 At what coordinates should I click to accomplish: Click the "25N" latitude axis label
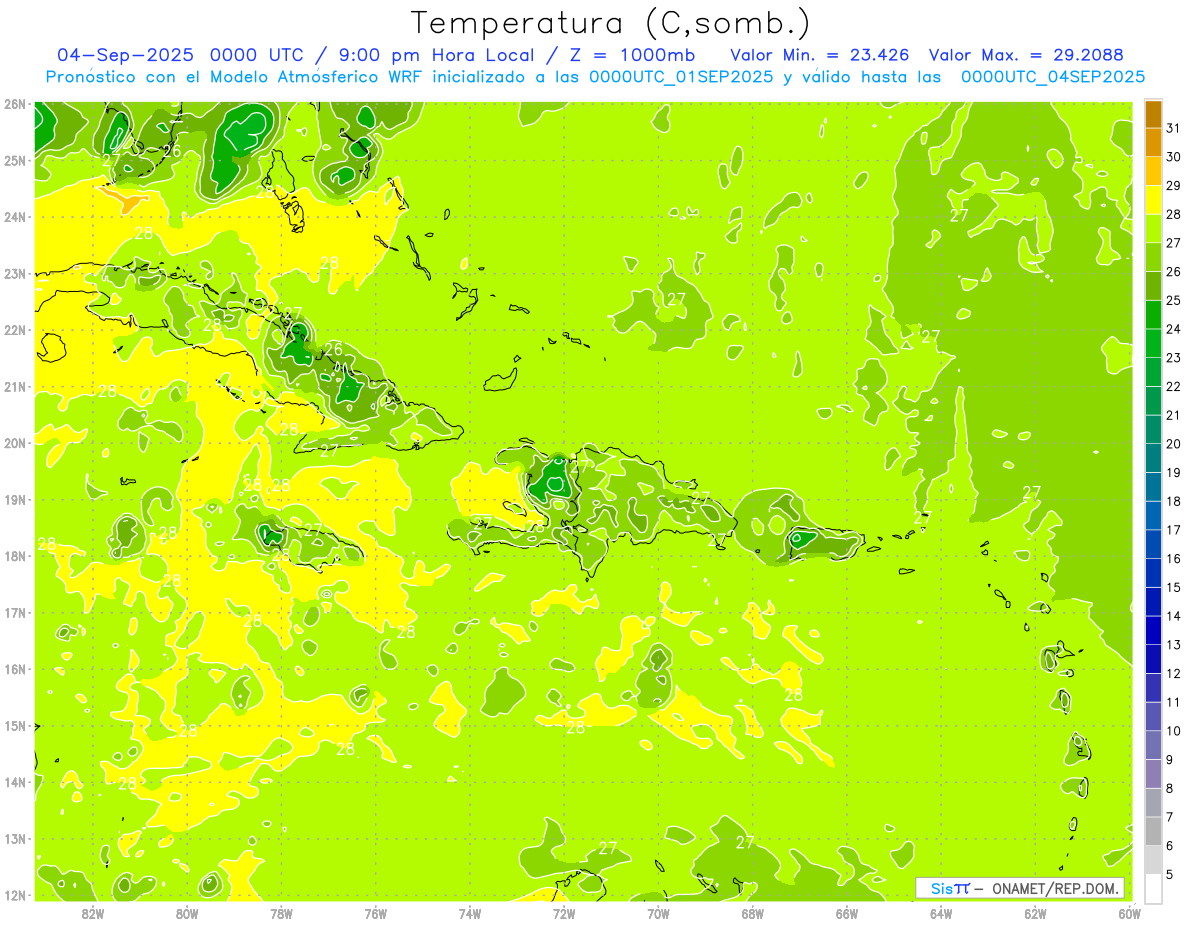point(14,160)
